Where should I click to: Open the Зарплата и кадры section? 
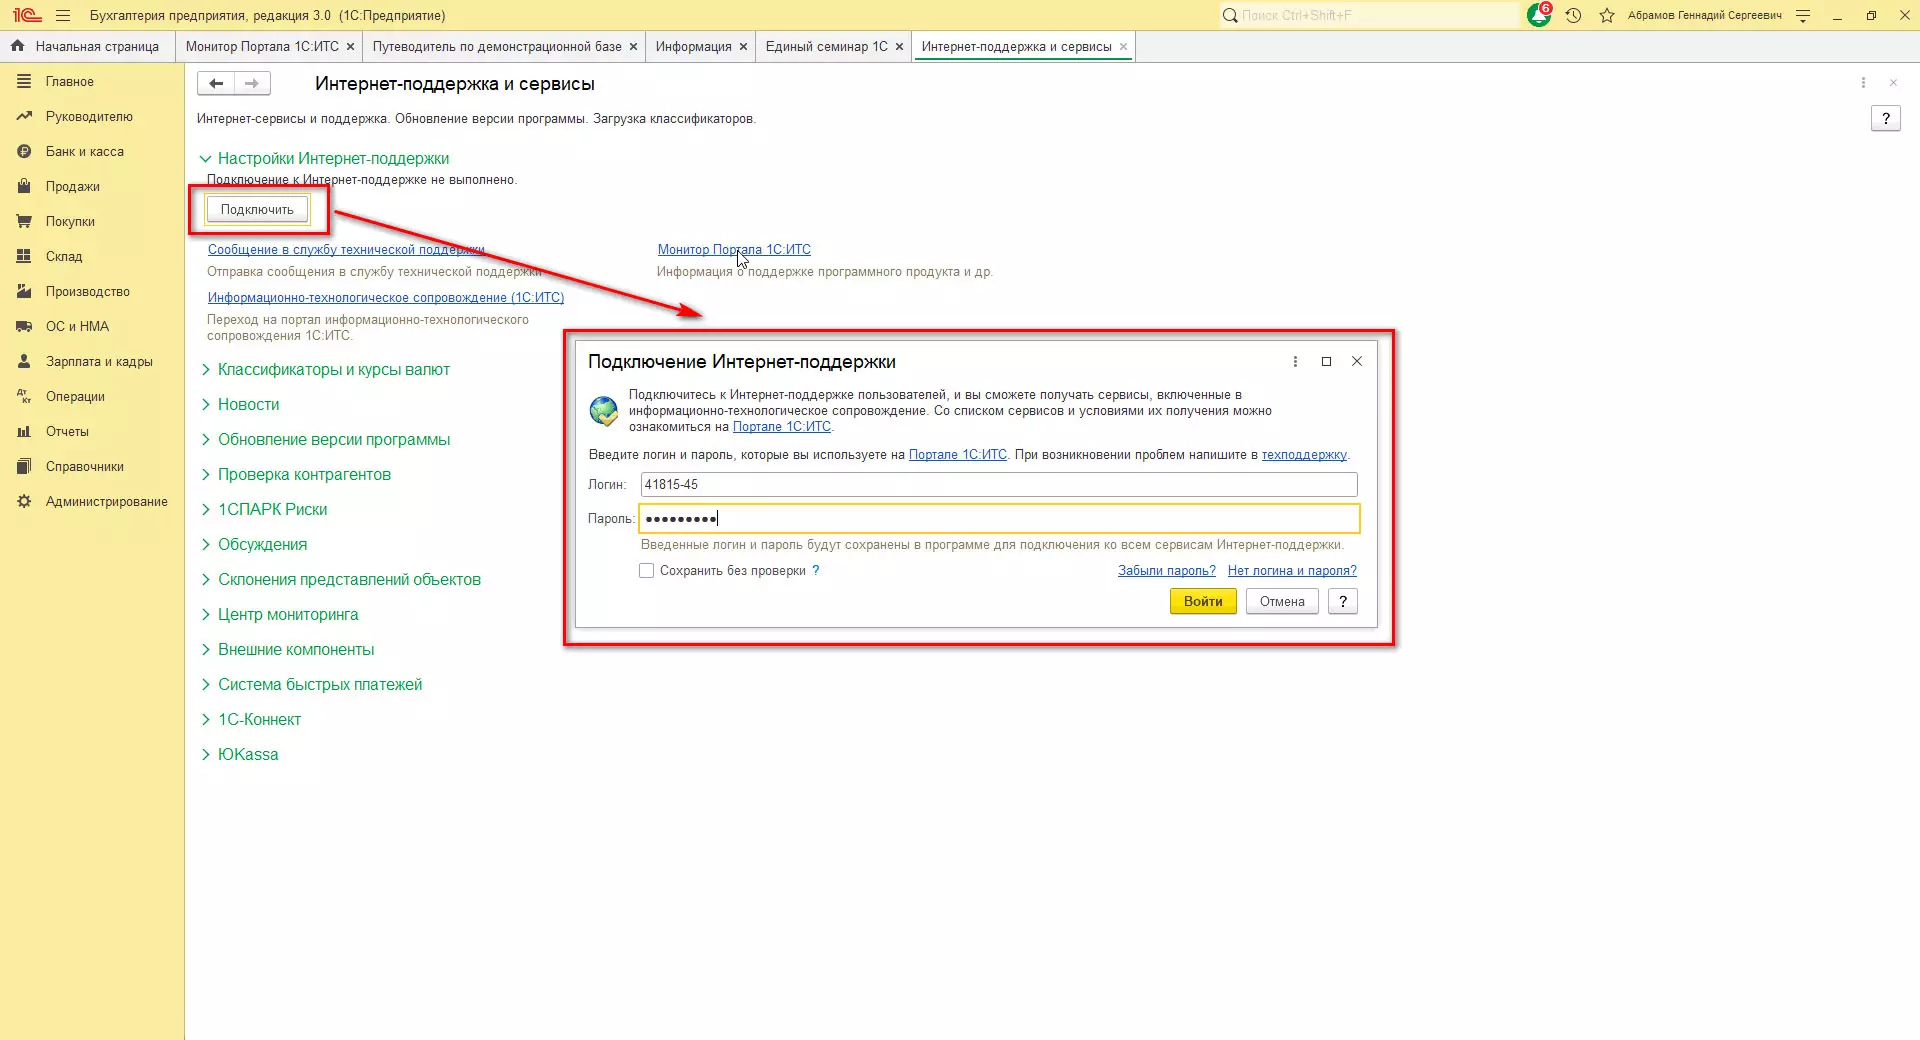click(92, 362)
